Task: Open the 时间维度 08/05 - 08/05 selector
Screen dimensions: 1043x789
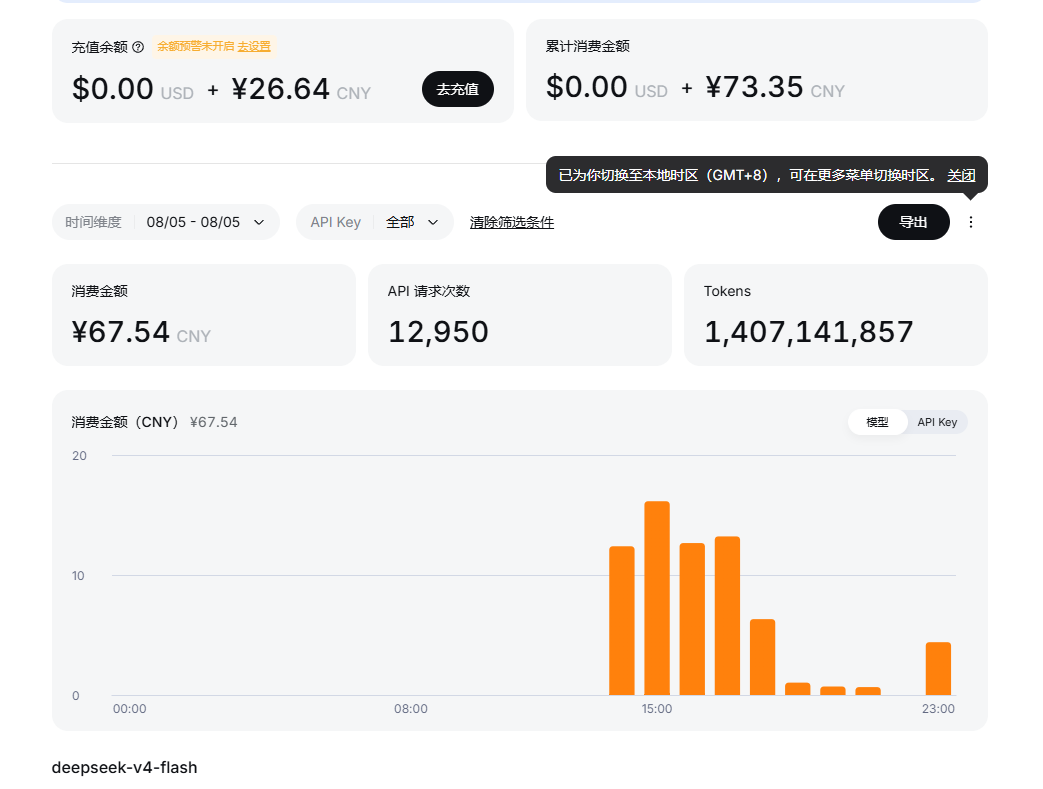Action: coord(166,222)
